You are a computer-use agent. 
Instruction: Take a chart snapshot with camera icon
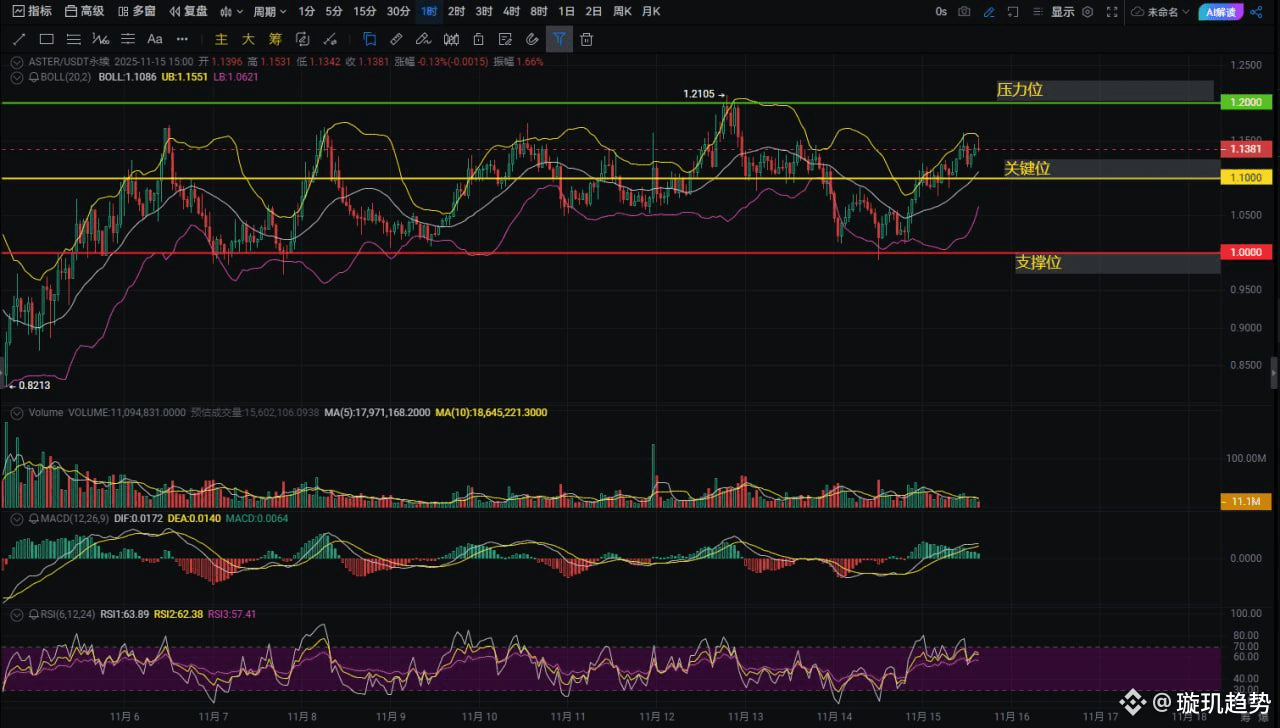click(964, 12)
